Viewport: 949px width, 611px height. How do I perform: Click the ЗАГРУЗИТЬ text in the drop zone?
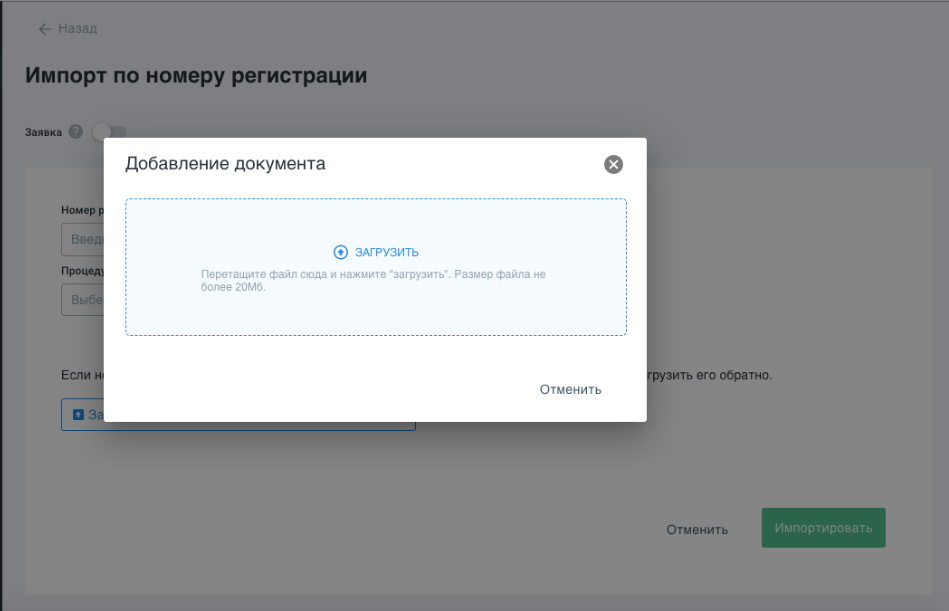(x=386, y=252)
